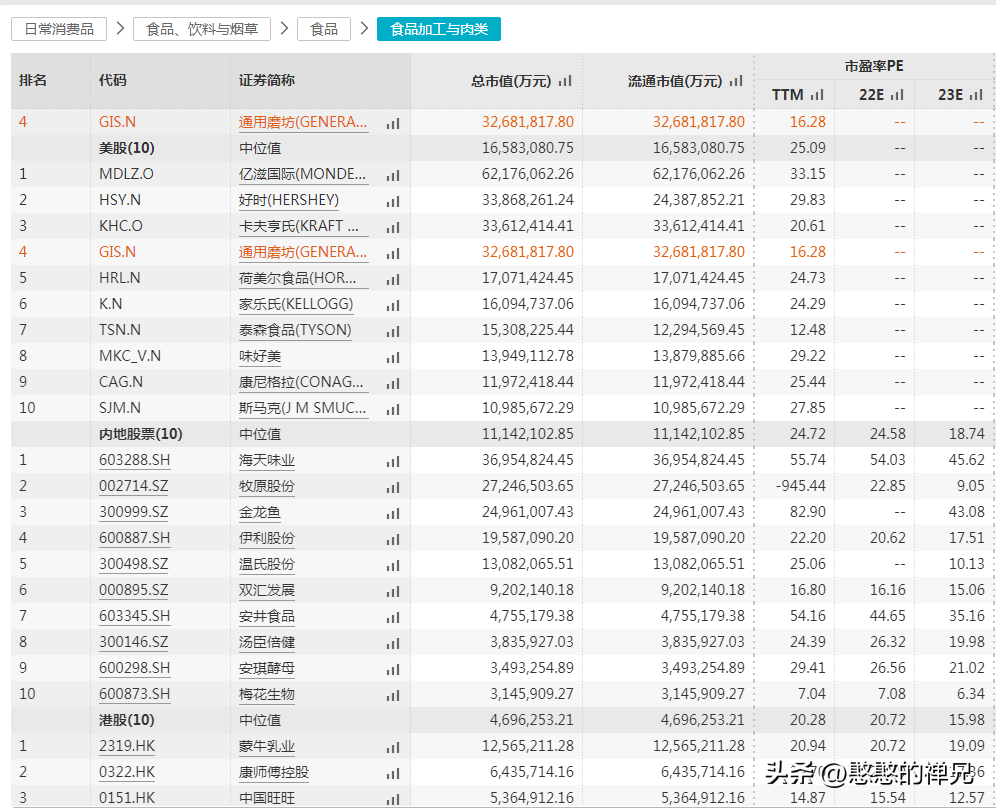This screenshot has width=996, height=808.
Task: Open chart icon for 海天味业 row
Action: (x=393, y=462)
